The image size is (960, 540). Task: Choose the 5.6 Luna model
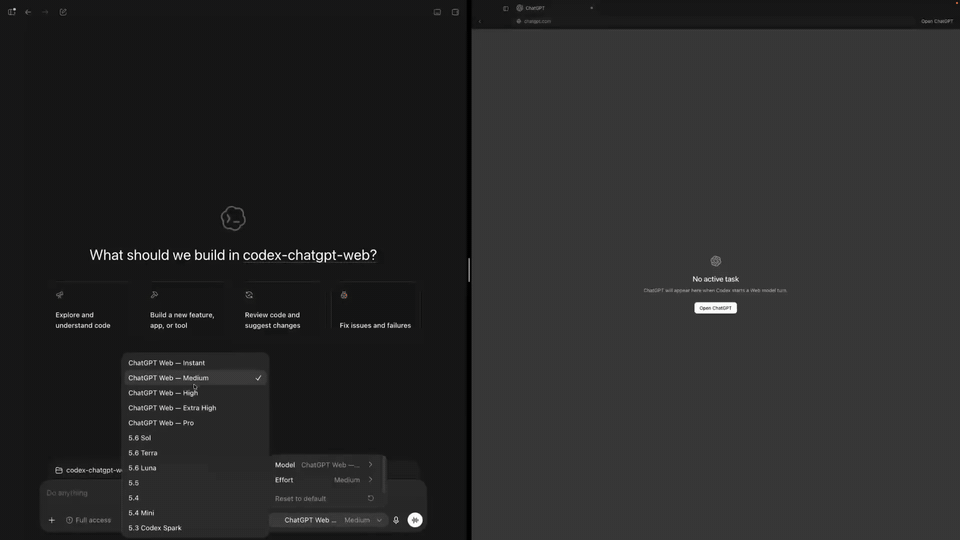point(195,468)
